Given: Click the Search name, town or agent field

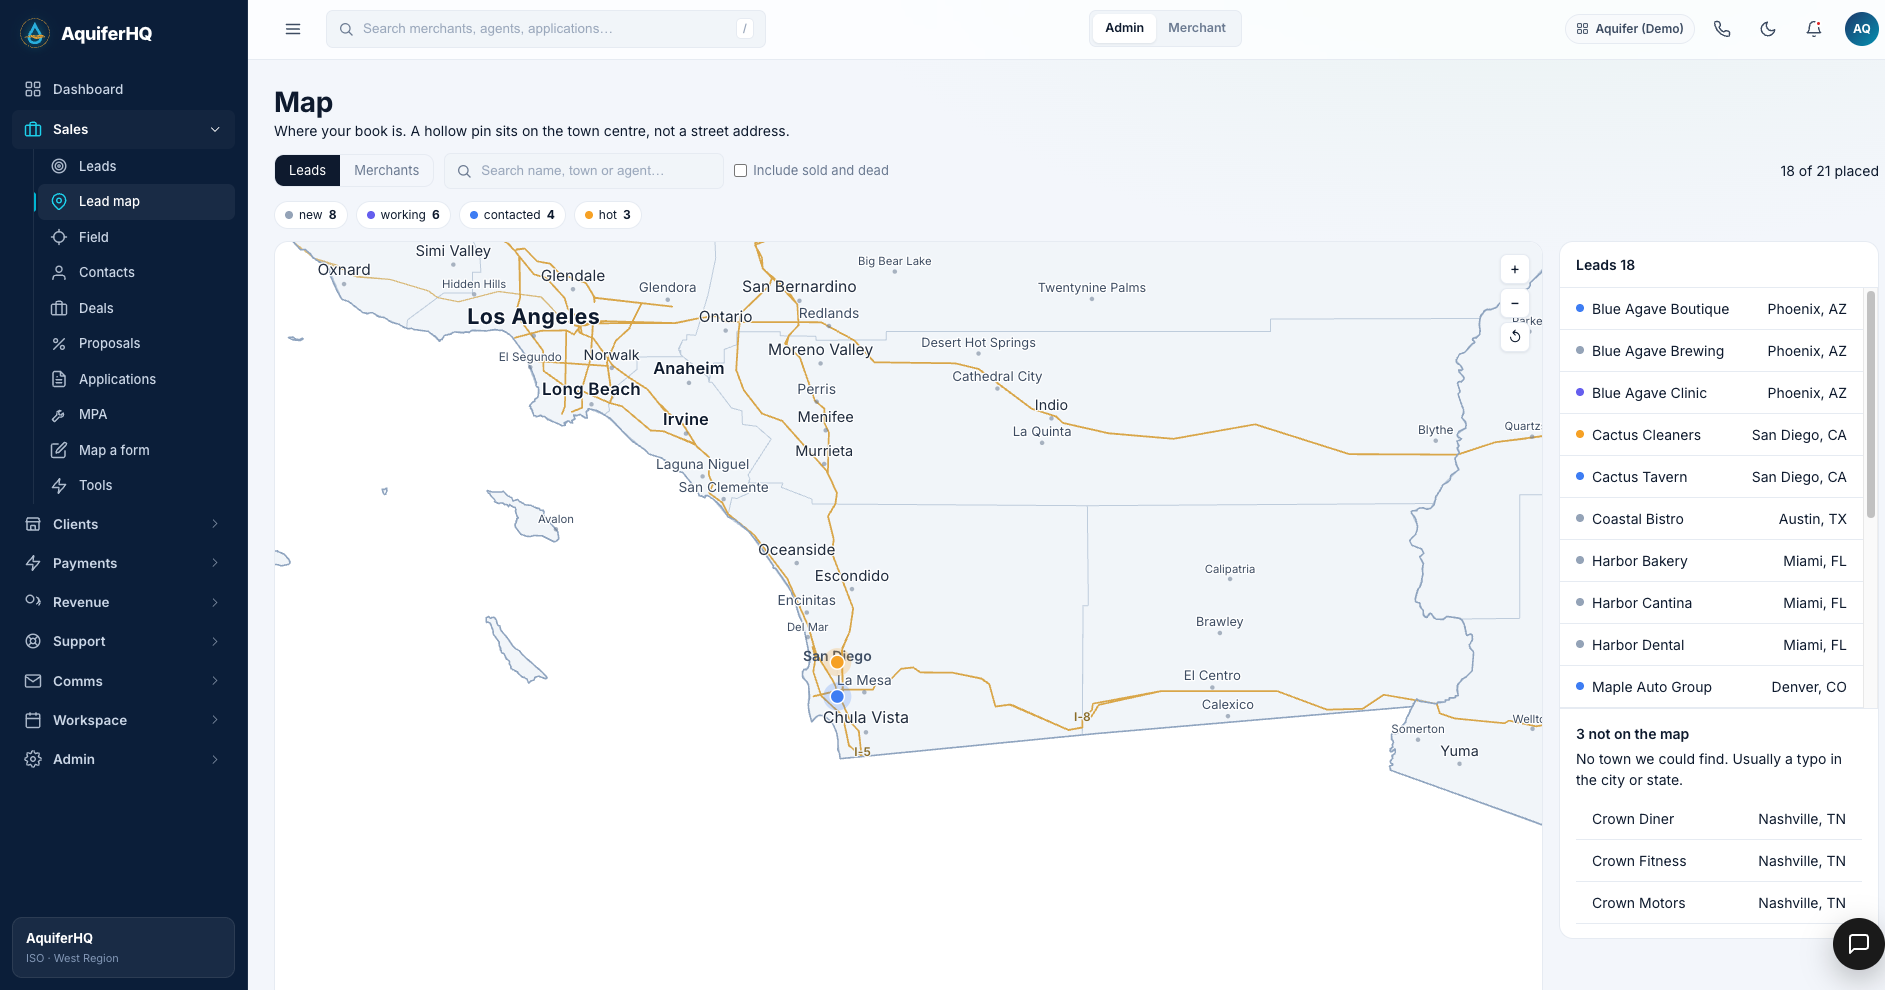Looking at the screenshot, I should [x=584, y=171].
